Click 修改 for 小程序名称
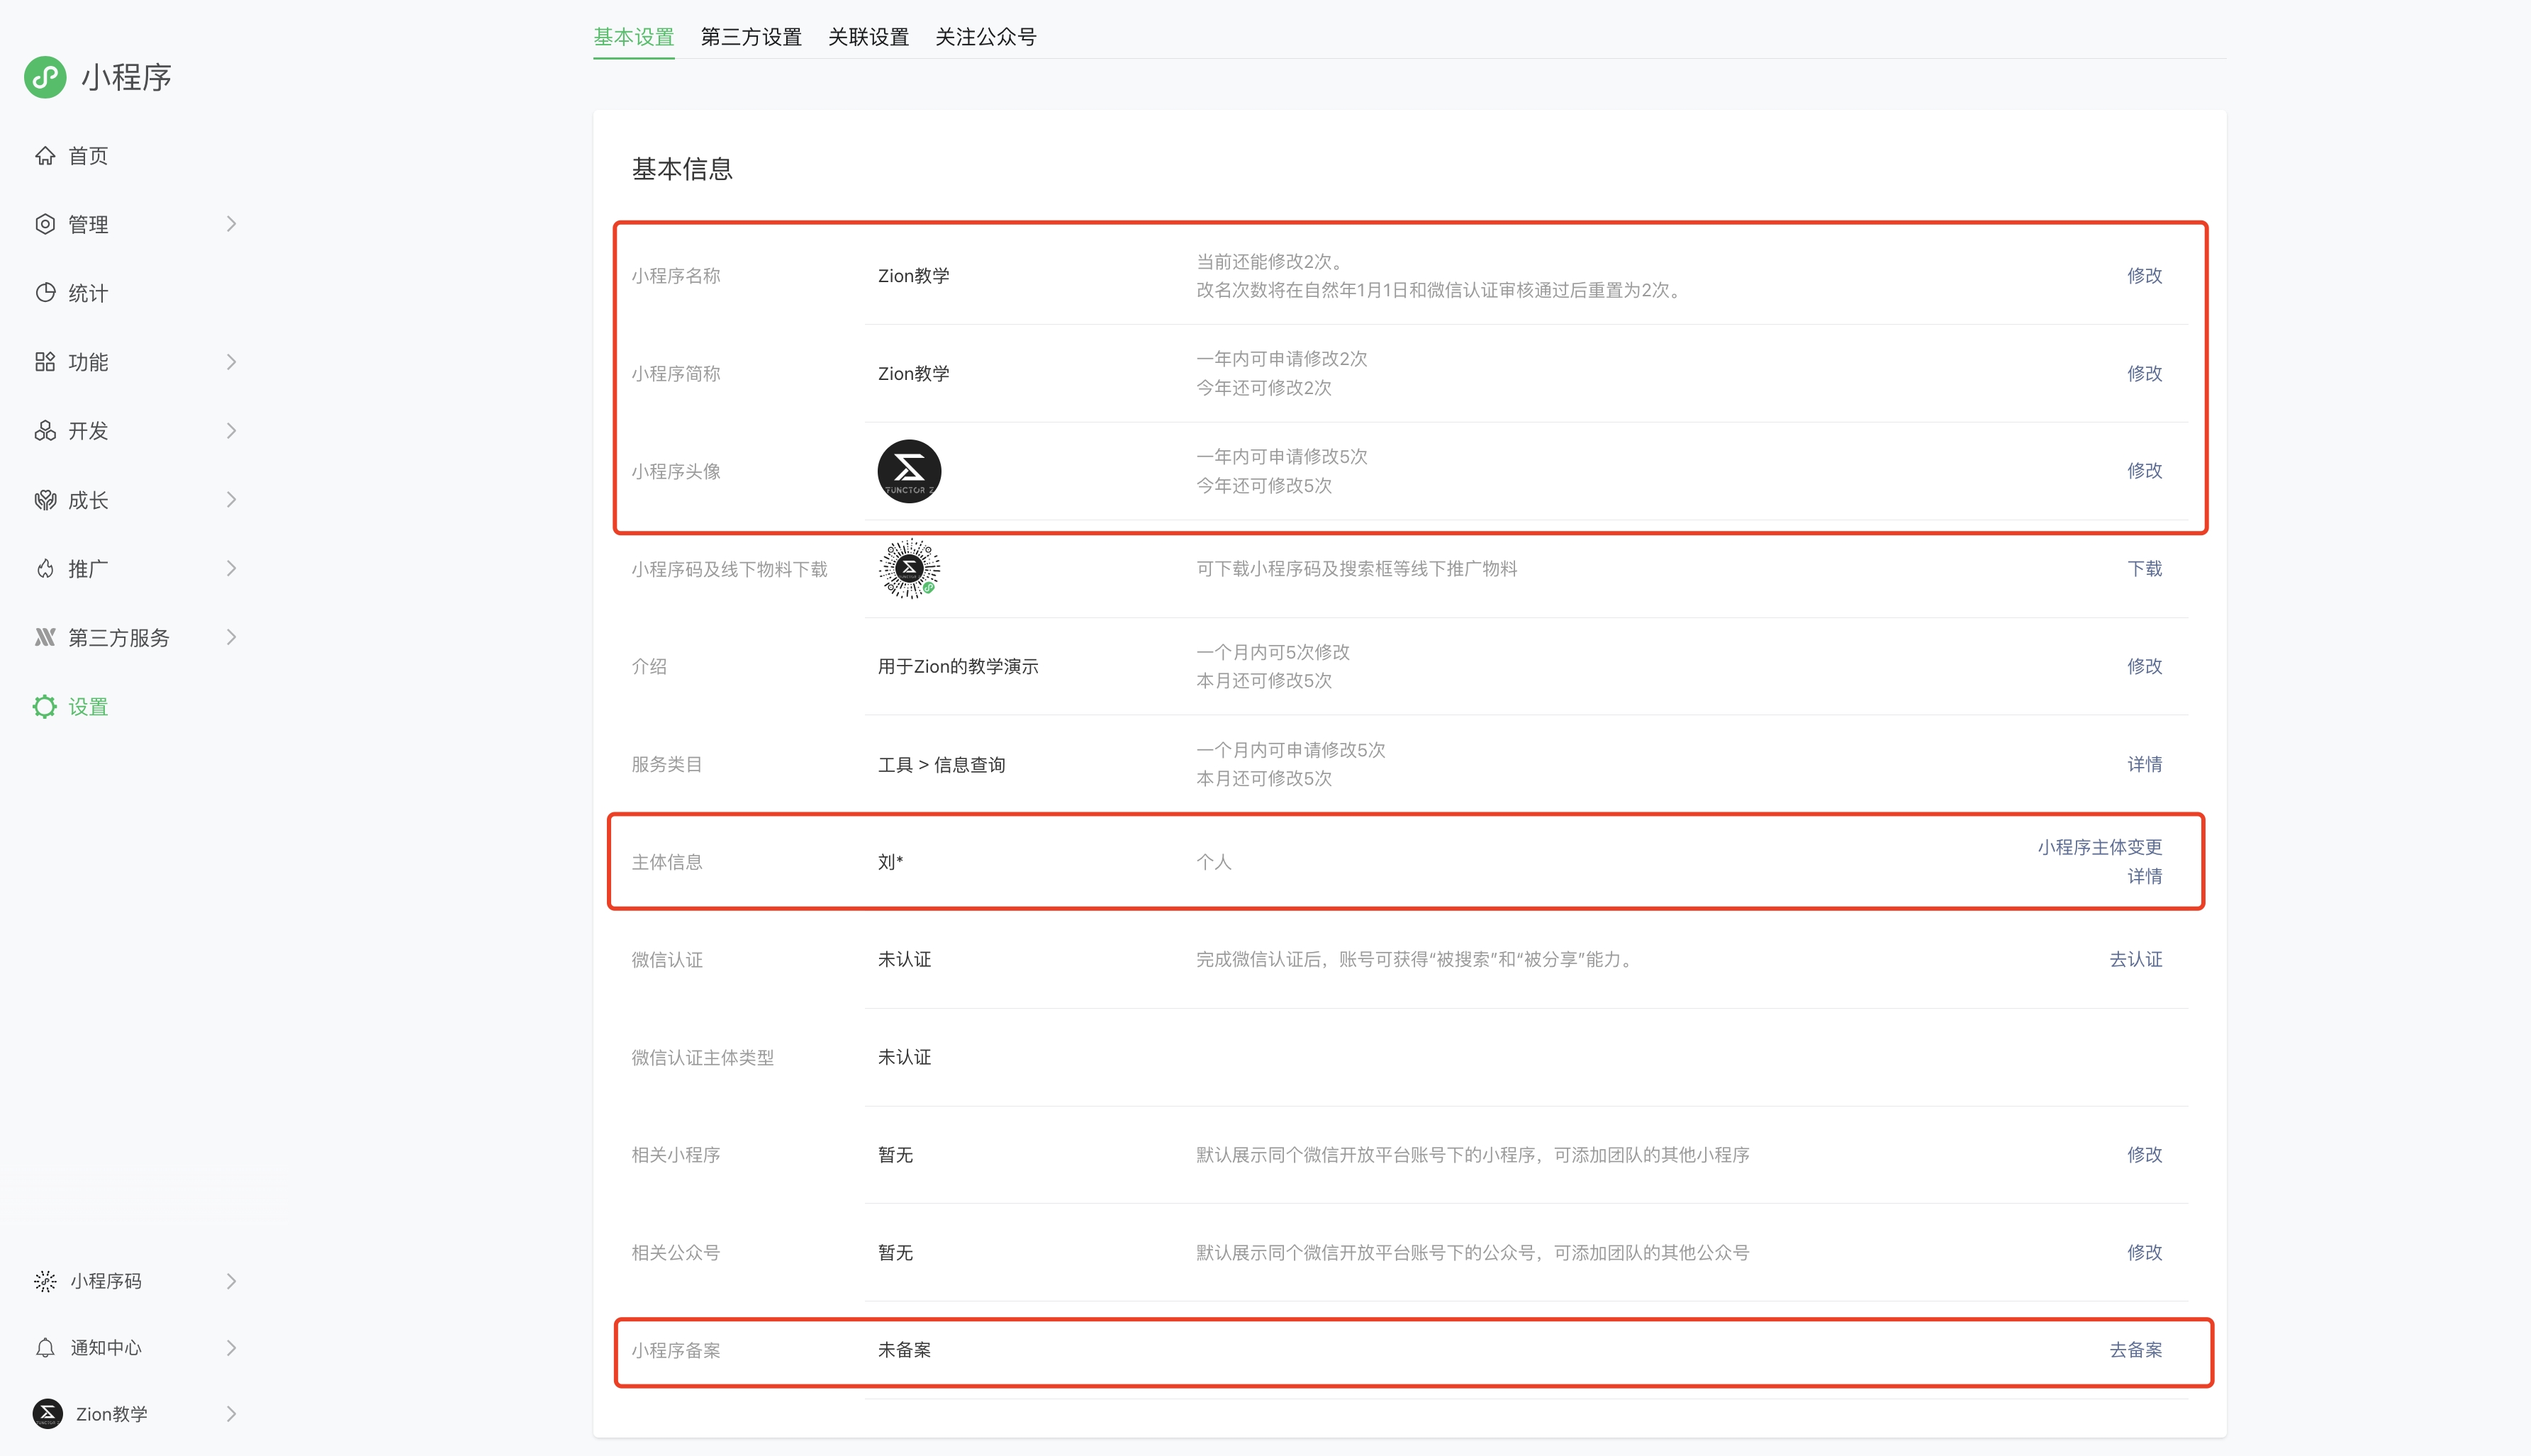The height and width of the screenshot is (1456, 2531). (x=2144, y=275)
